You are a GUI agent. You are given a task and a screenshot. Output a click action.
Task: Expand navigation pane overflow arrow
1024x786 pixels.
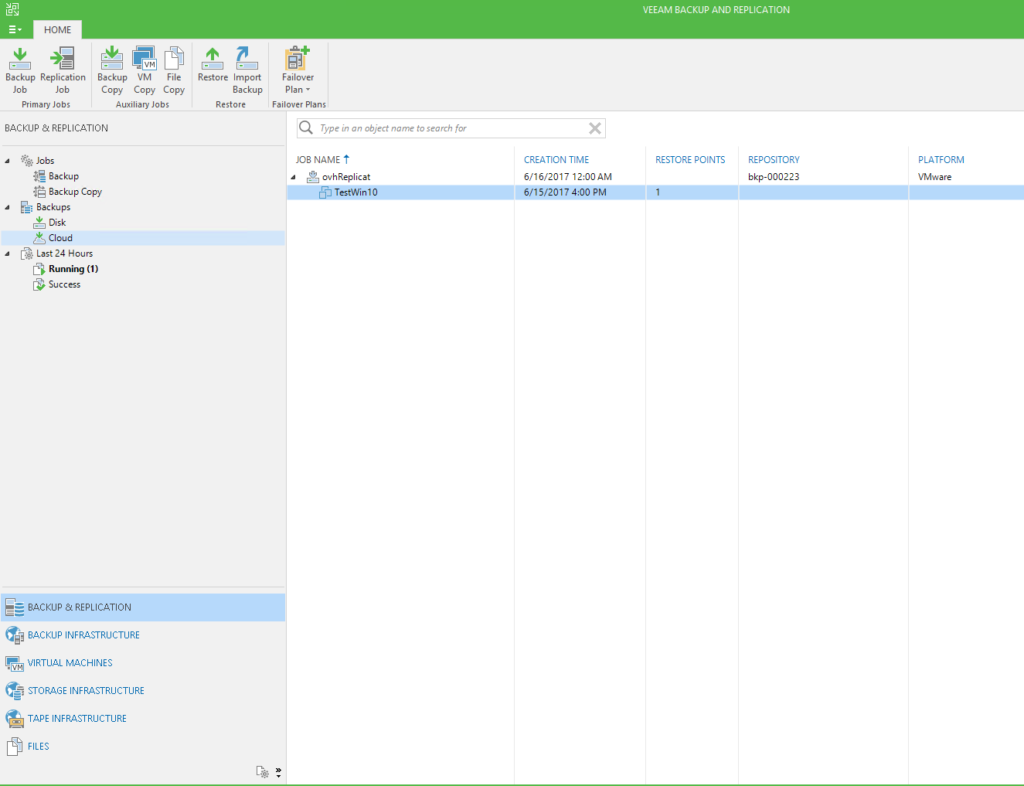[x=278, y=773]
